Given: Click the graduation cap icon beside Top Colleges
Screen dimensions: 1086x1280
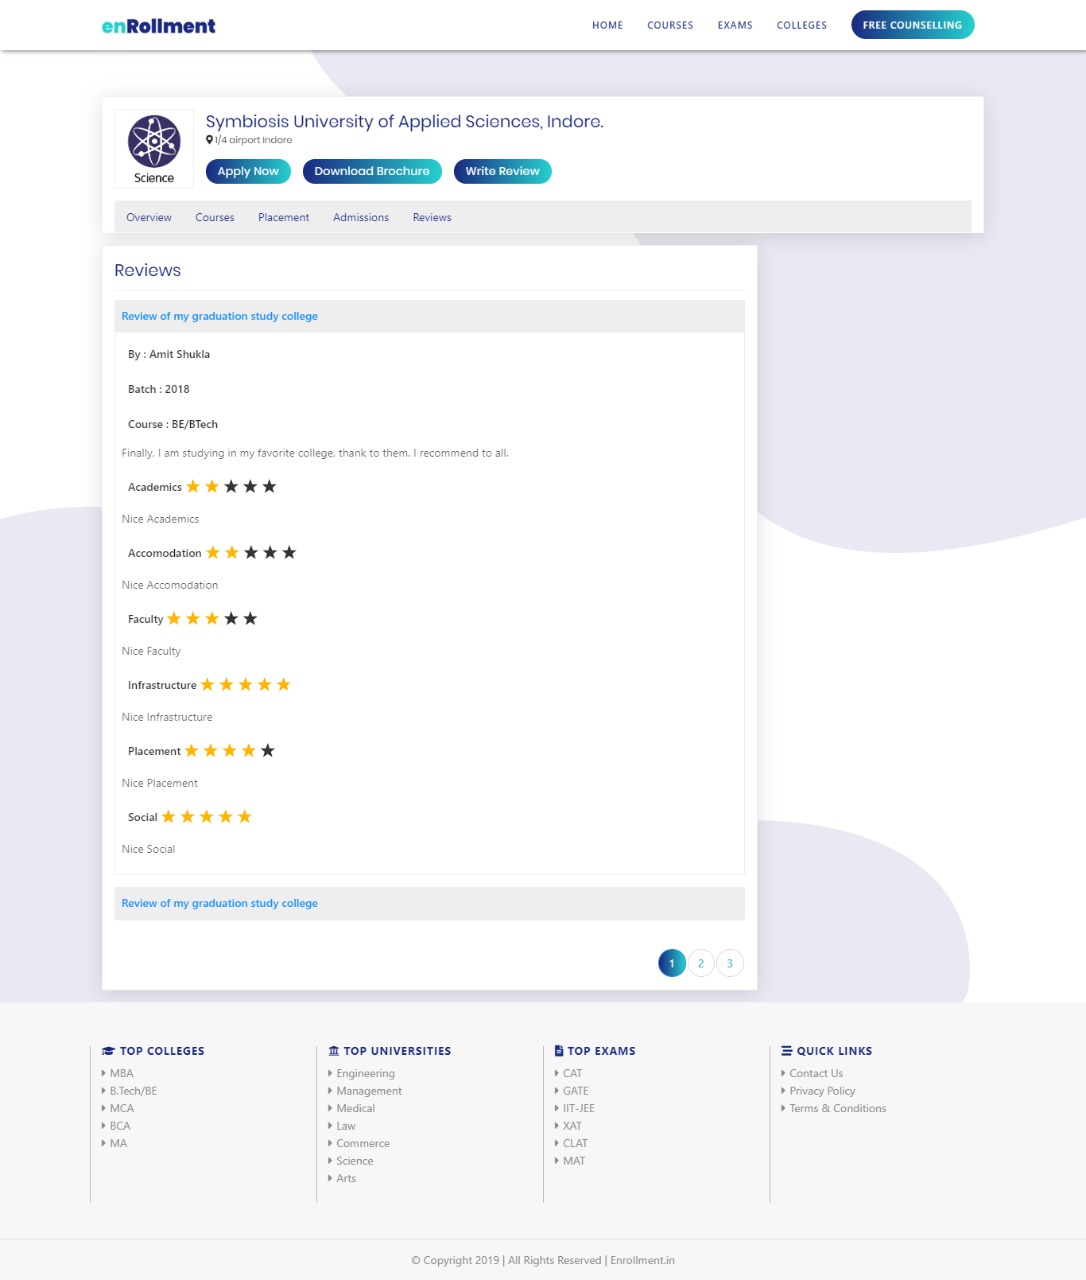Looking at the screenshot, I should pos(108,1051).
